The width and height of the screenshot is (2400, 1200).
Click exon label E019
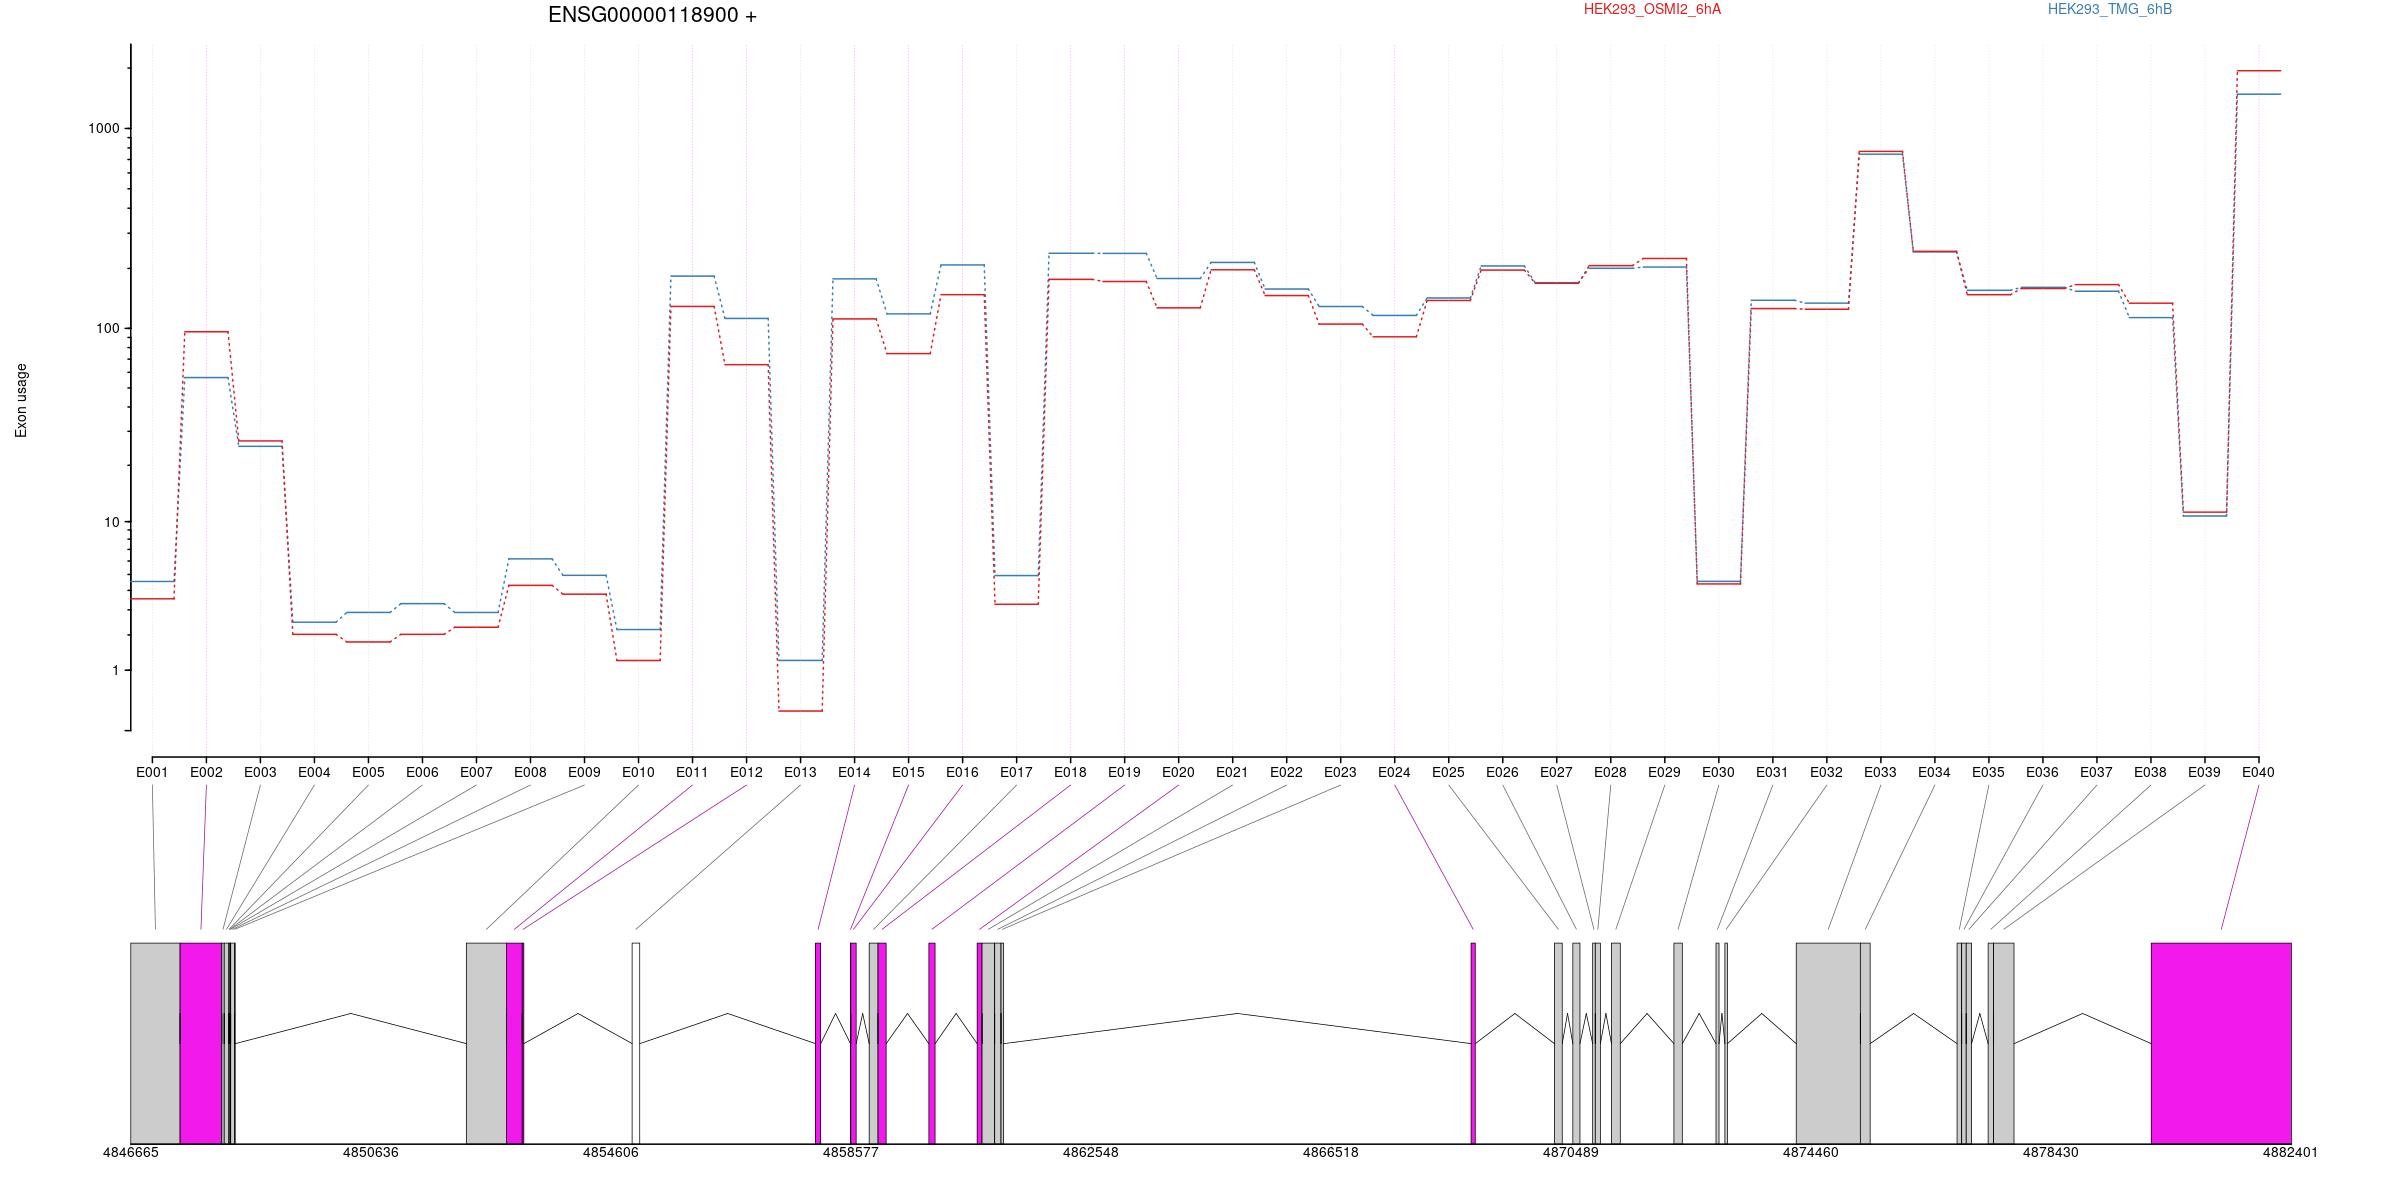(x=1124, y=772)
